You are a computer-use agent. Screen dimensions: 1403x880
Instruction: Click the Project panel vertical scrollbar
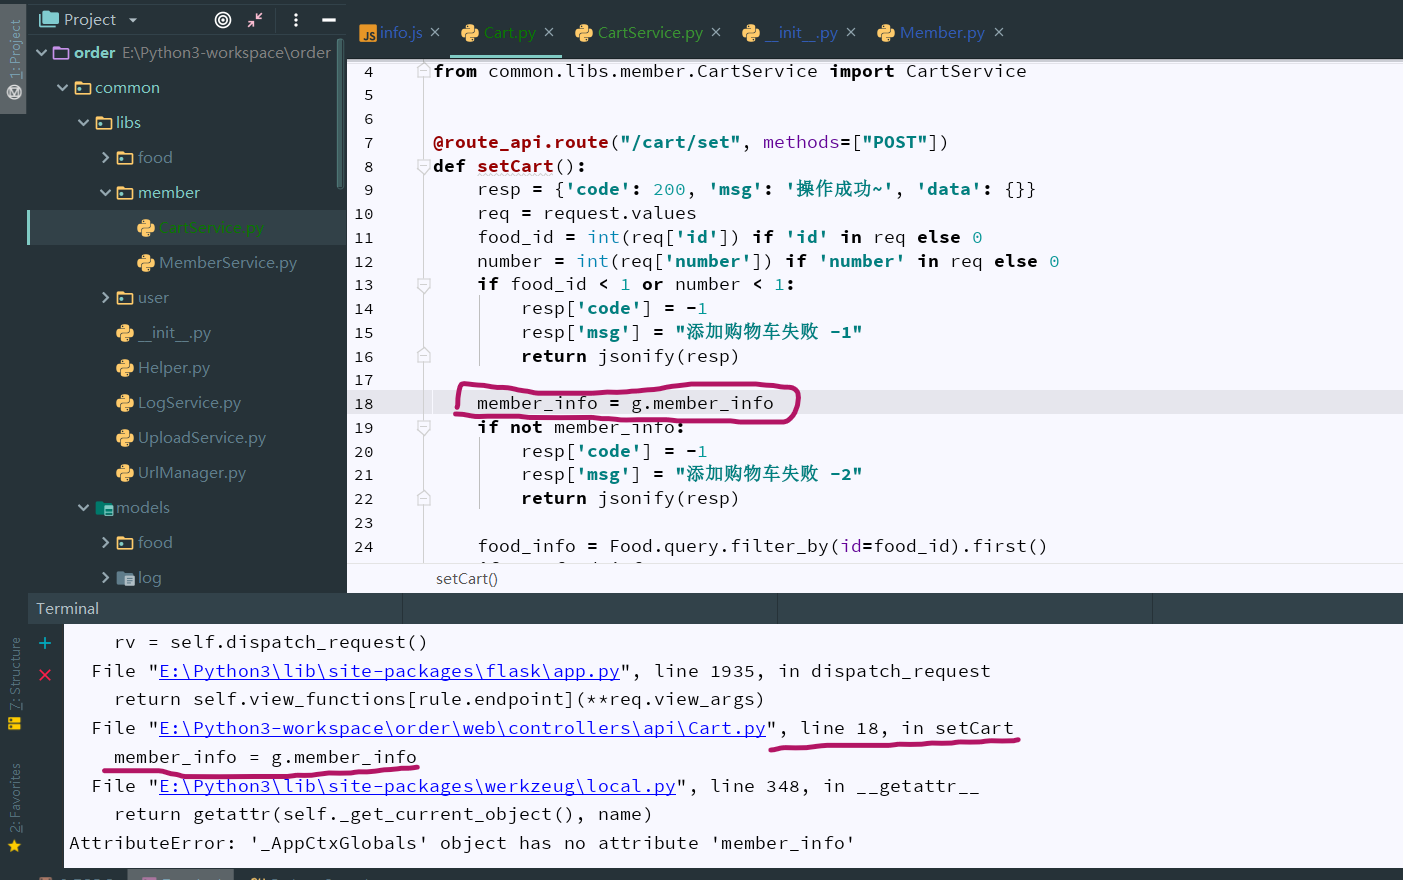[x=340, y=113]
